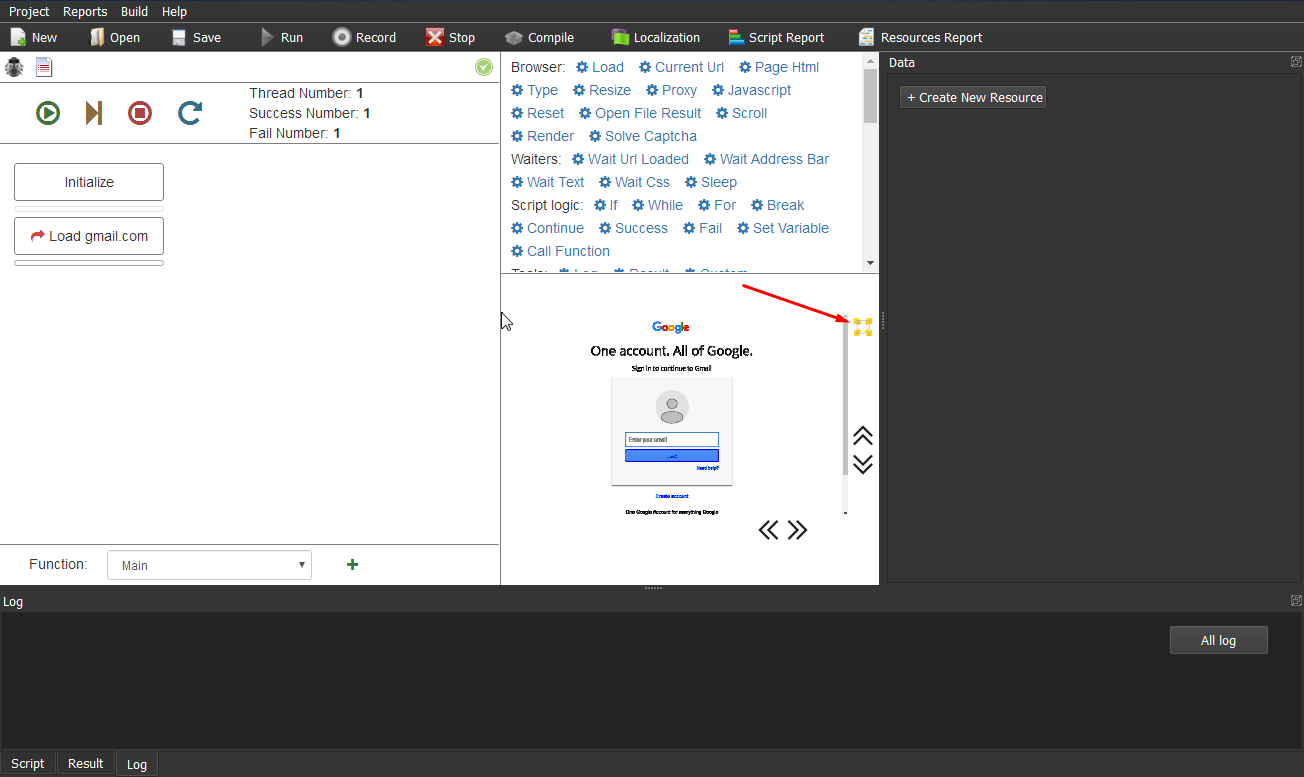Viewport: 1304px width, 777px height.
Task: Open an existing project via the Open icon
Action: click(115, 37)
